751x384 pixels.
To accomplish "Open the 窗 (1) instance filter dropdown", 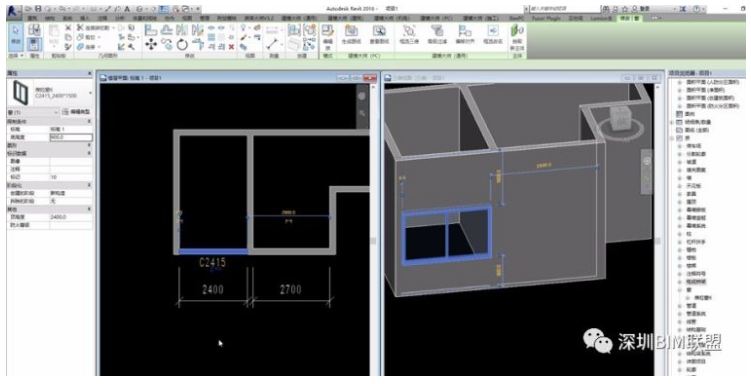I will click(33, 112).
